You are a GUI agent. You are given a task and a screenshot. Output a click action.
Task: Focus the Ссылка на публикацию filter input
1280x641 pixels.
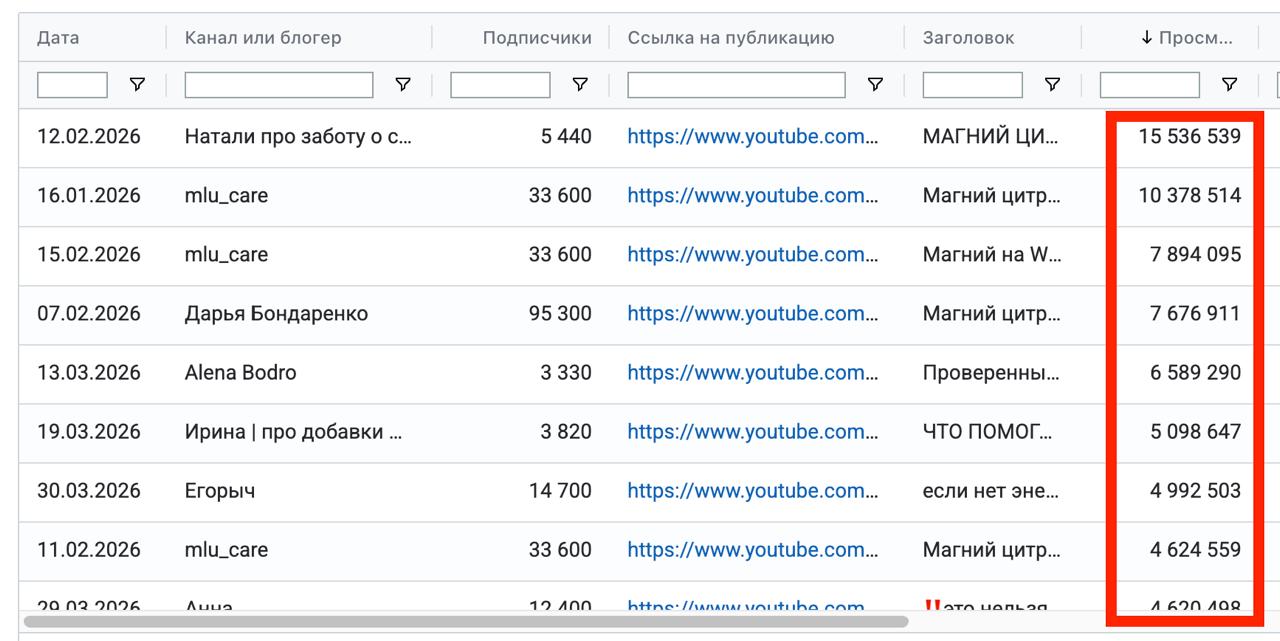(736, 85)
